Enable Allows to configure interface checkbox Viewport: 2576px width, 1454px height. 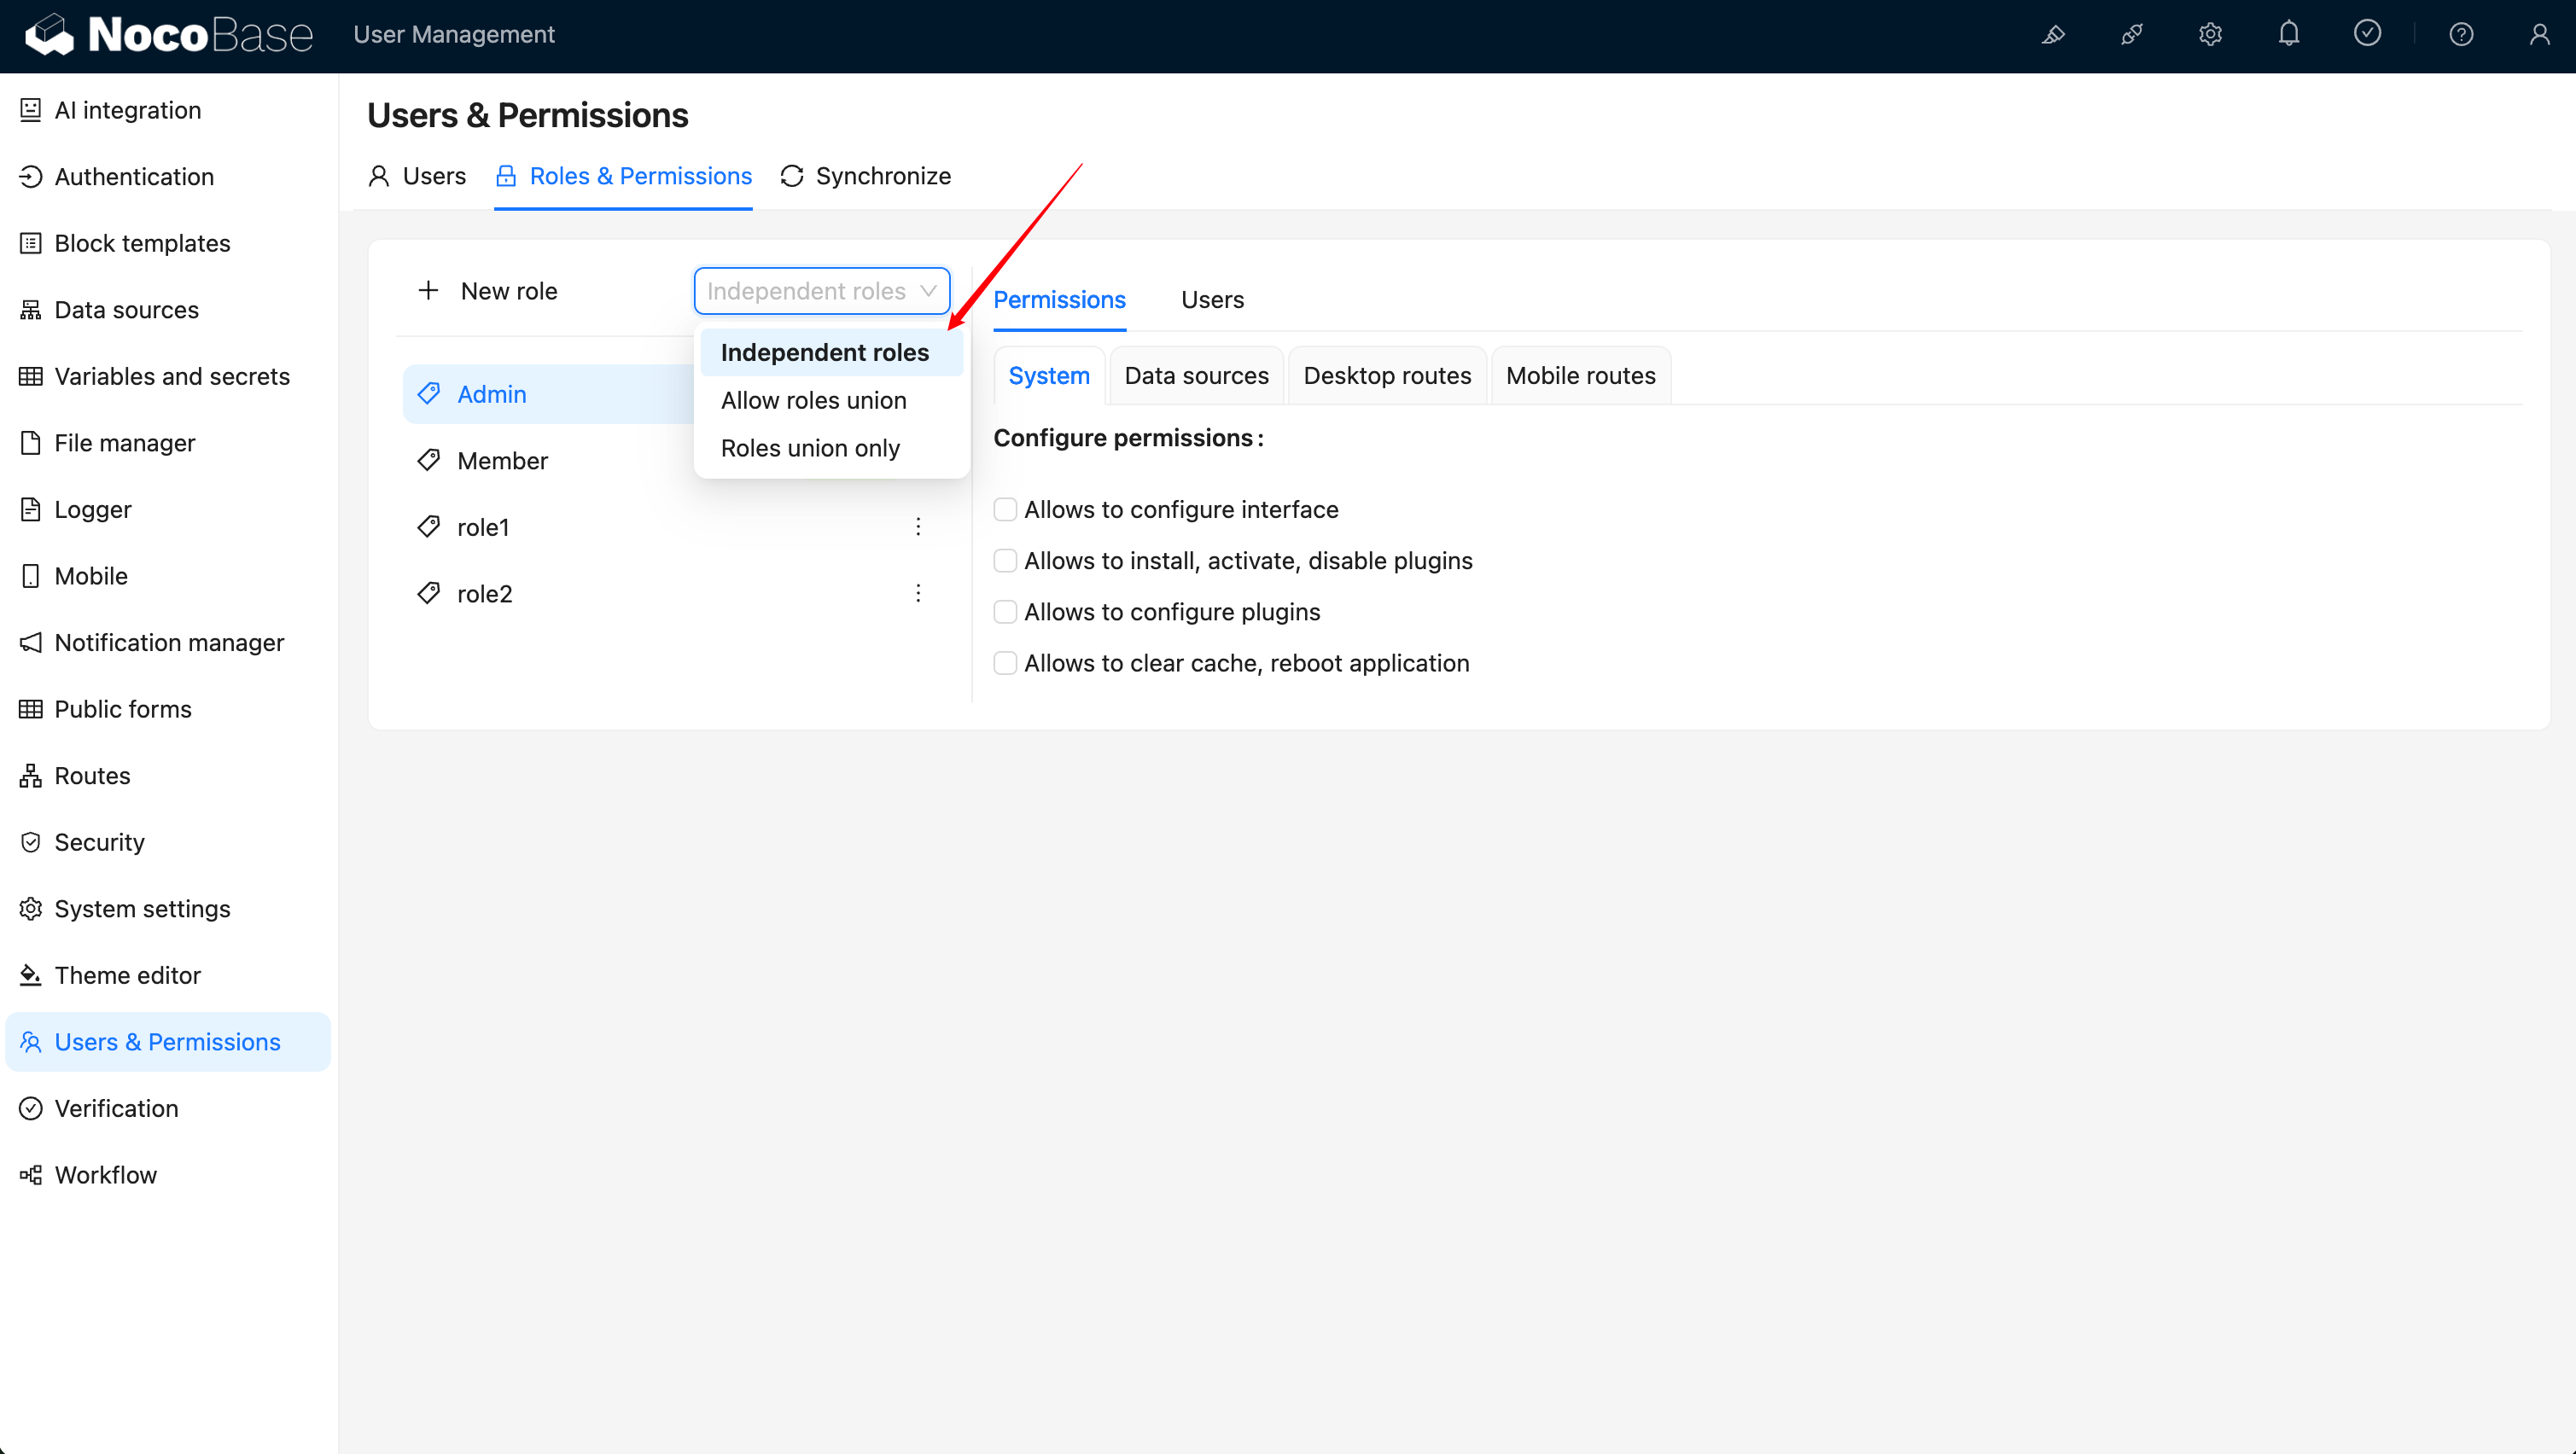tap(1005, 509)
